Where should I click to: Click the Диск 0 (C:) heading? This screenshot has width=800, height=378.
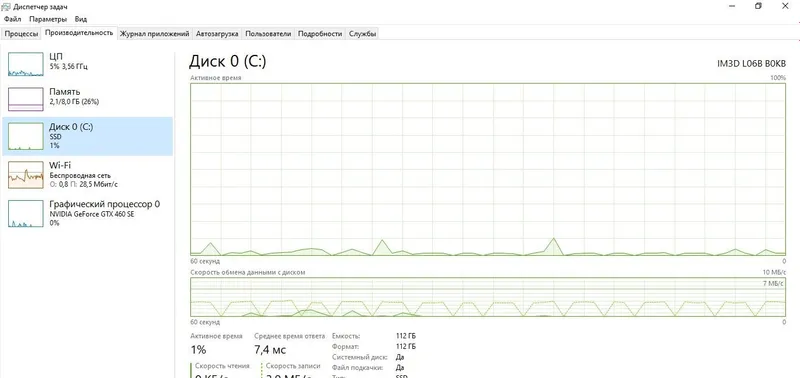point(228,61)
